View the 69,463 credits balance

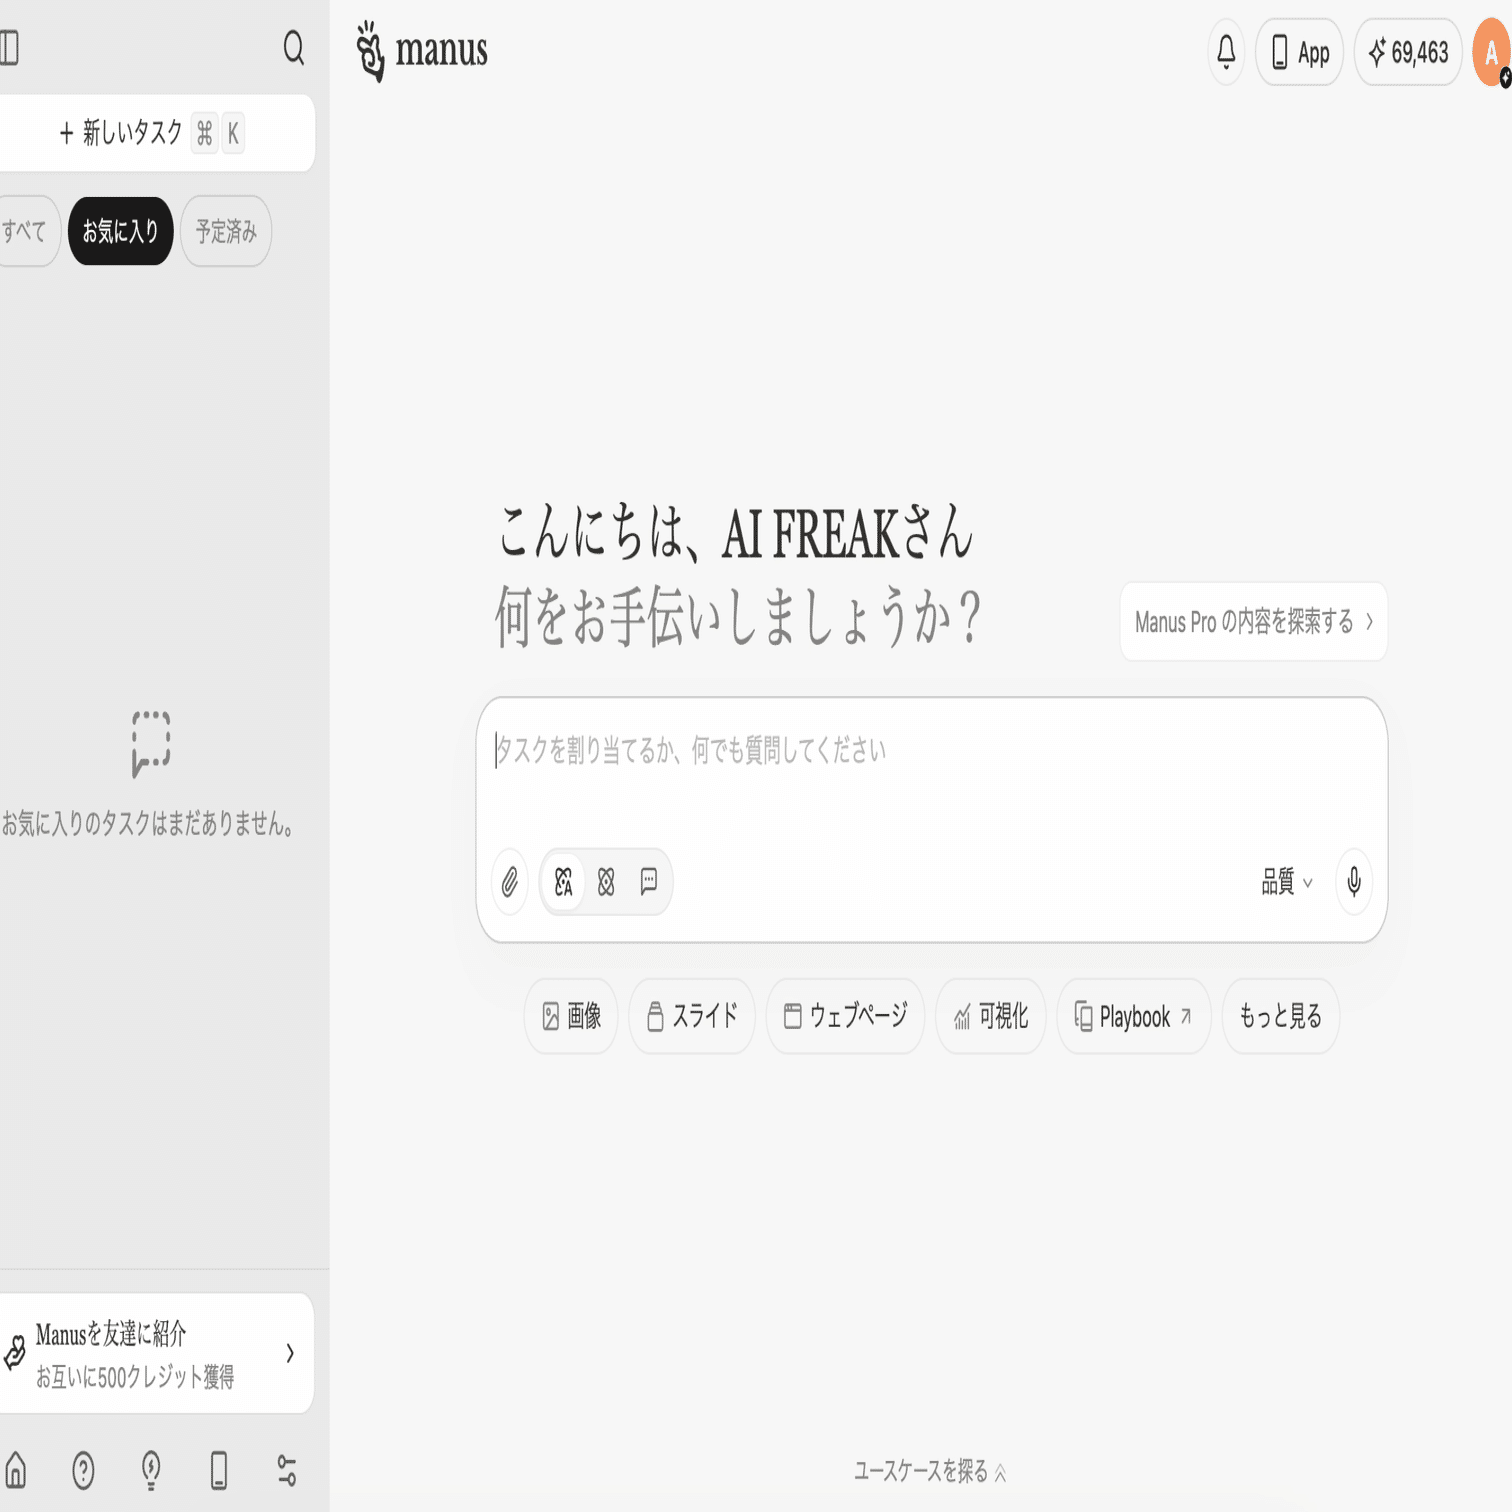tap(1408, 52)
